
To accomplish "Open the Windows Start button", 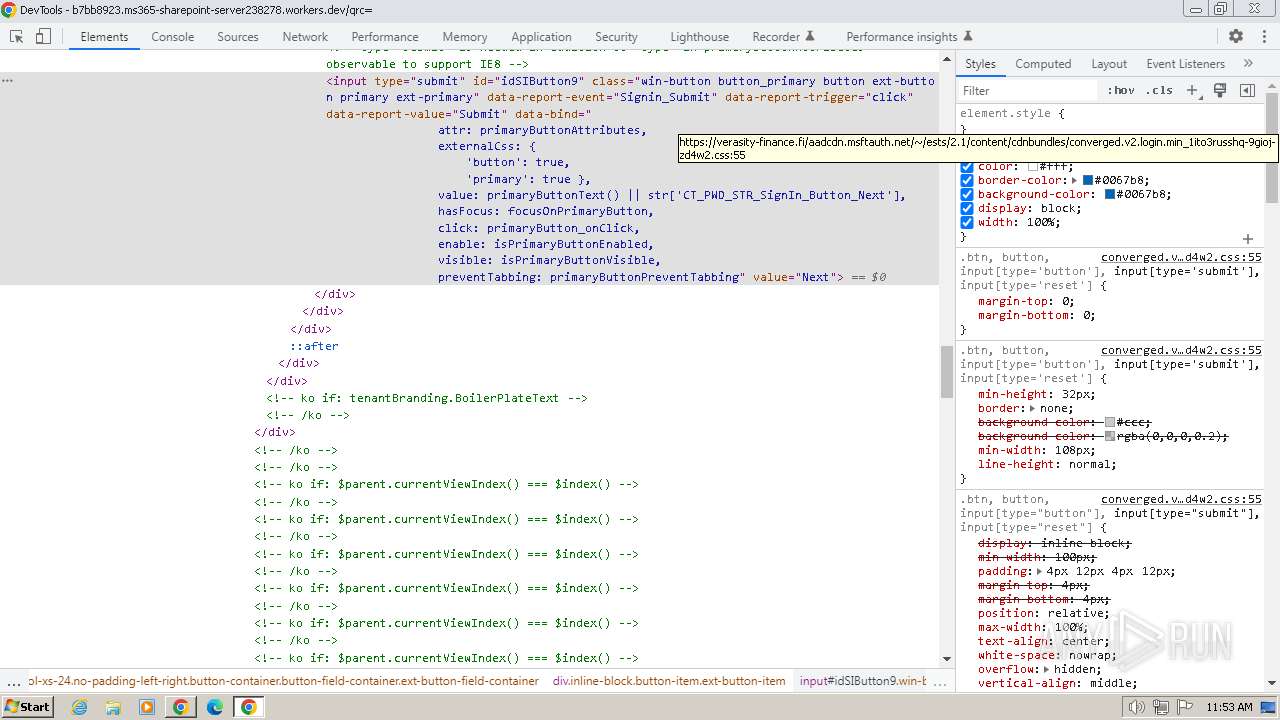I will click(28, 707).
